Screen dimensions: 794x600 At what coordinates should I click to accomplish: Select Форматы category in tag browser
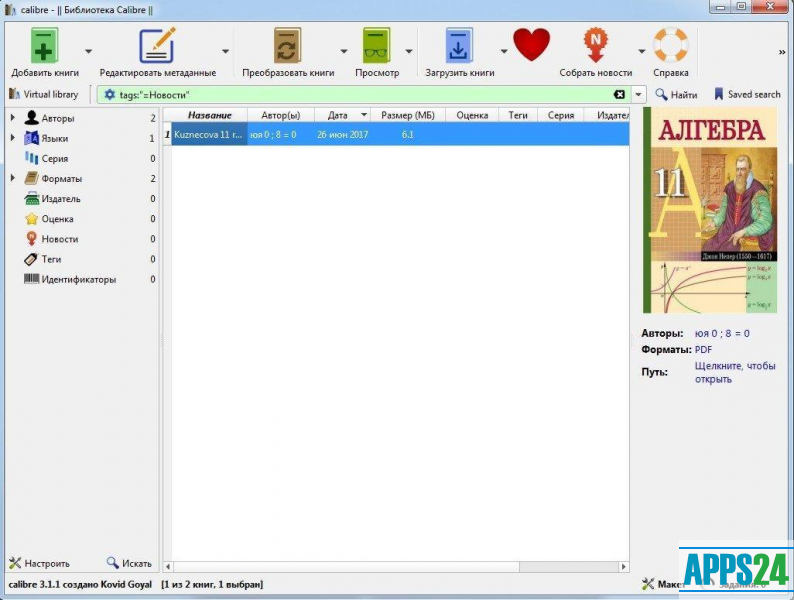(x=61, y=179)
